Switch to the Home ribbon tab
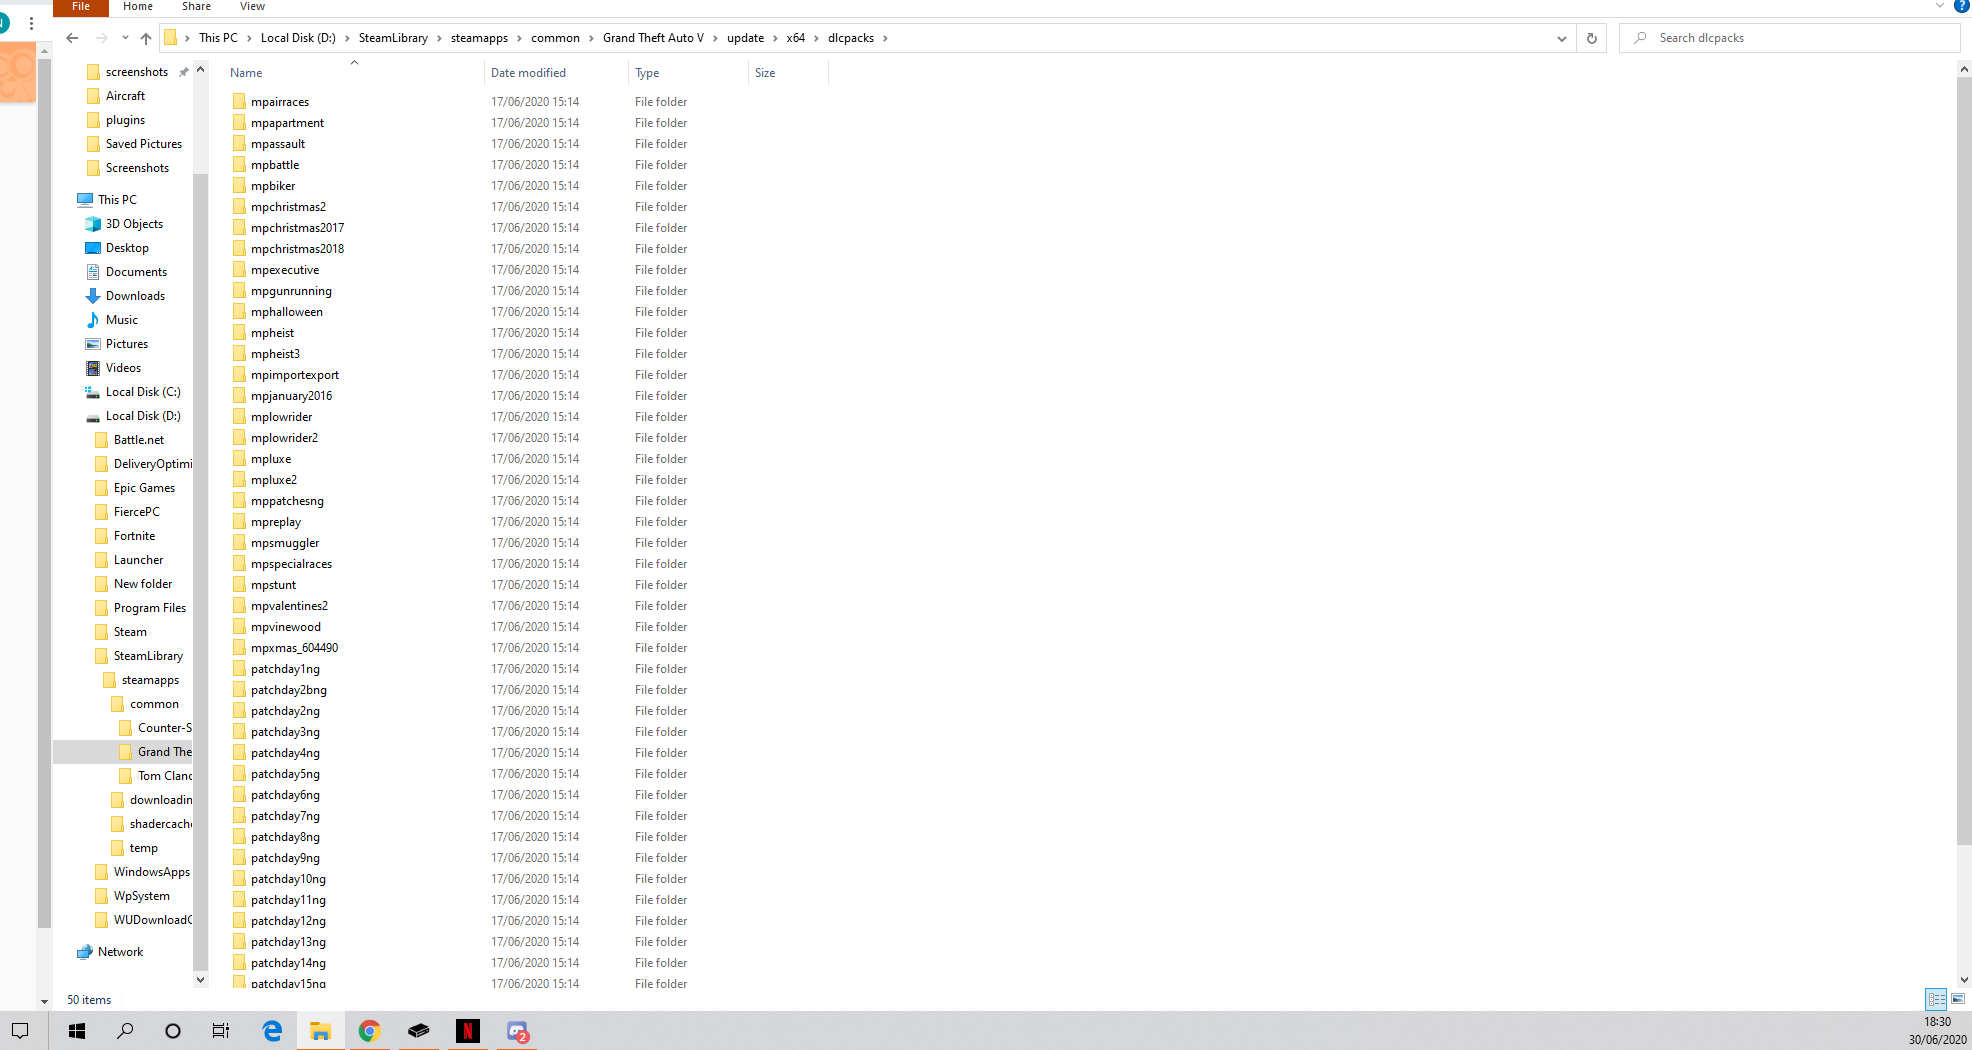Image resolution: width=1972 pixels, height=1050 pixels. pyautogui.click(x=138, y=7)
